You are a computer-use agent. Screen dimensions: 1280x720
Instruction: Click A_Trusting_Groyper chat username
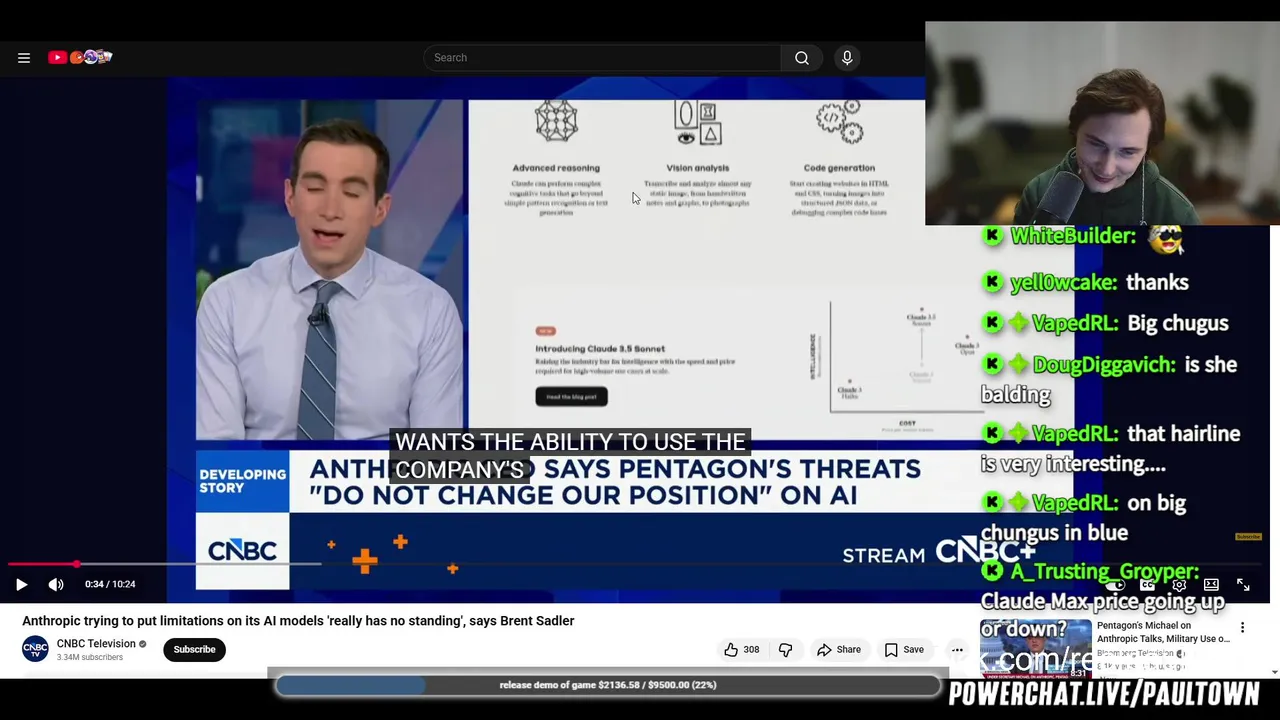(x=1104, y=572)
